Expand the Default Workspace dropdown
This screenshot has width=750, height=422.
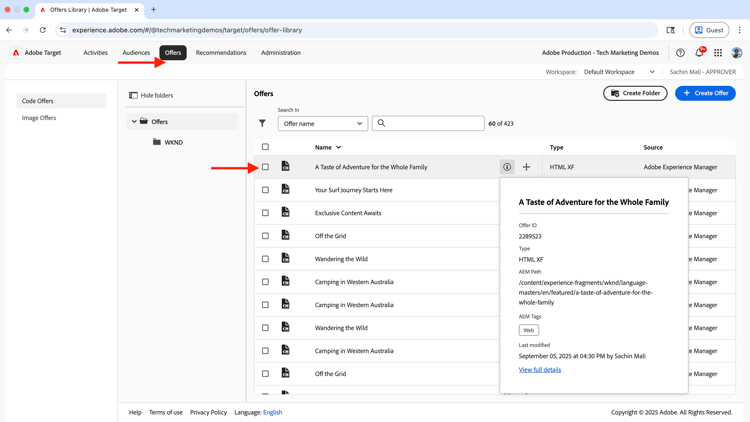tap(620, 72)
